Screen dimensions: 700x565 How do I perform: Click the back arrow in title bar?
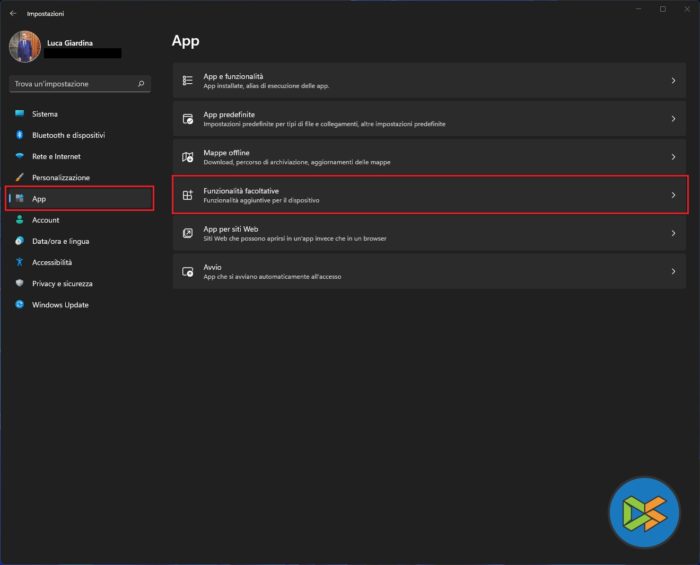pyautogui.click(x=13, y=14)
